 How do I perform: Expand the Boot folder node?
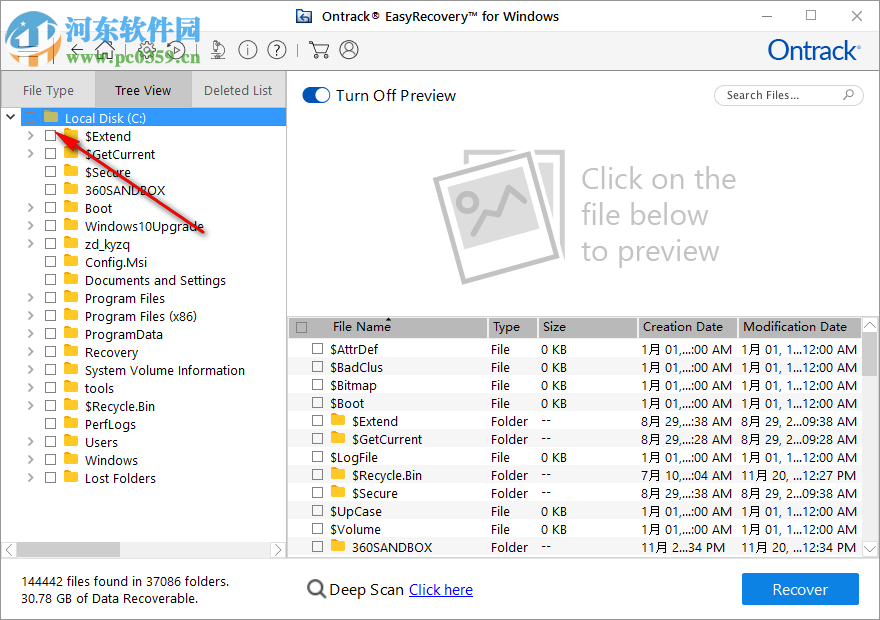[x=31, y=208]
